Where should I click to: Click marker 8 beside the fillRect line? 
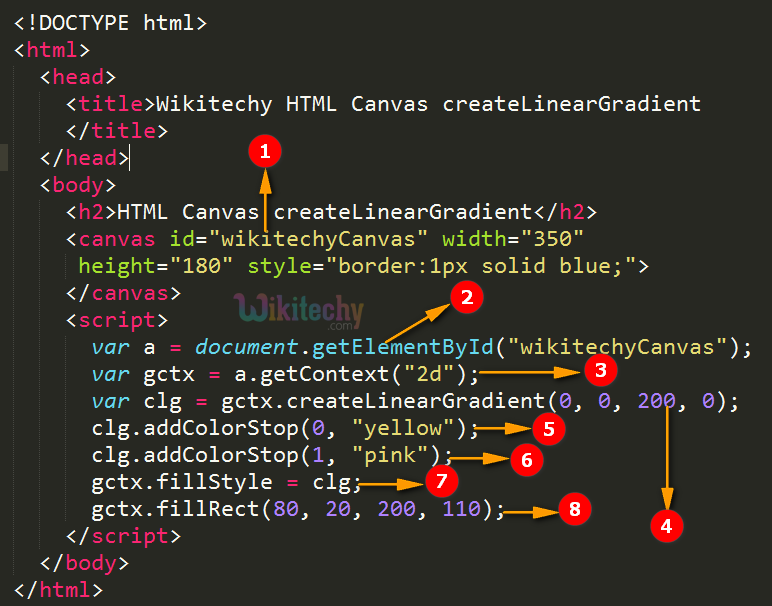573,510
